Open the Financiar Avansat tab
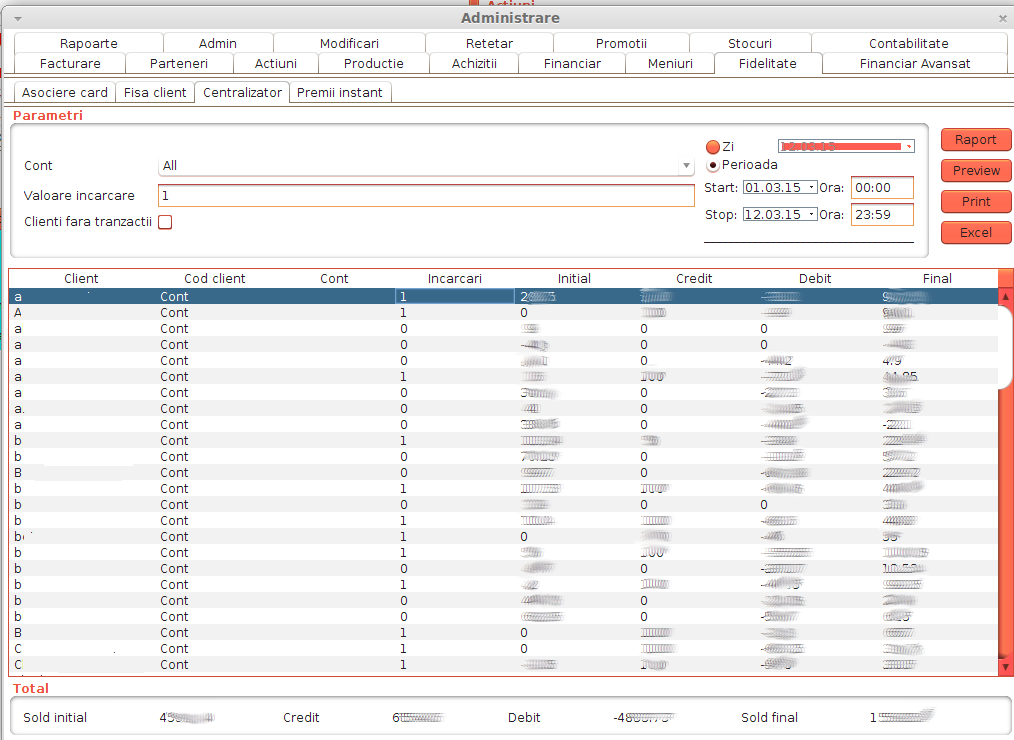 click(915, 63)
